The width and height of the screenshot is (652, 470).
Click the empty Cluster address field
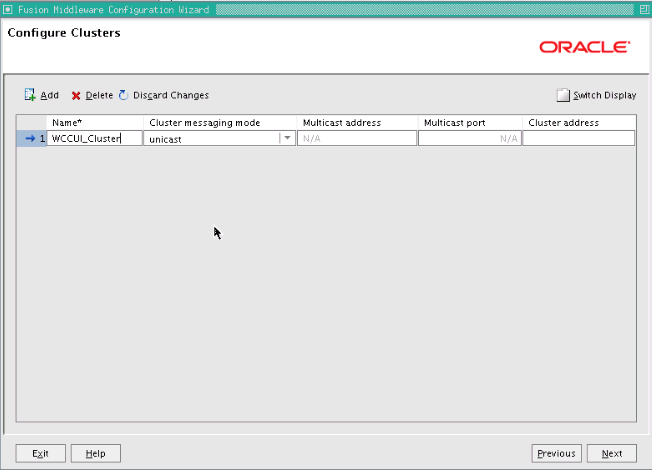click(579, 138)
